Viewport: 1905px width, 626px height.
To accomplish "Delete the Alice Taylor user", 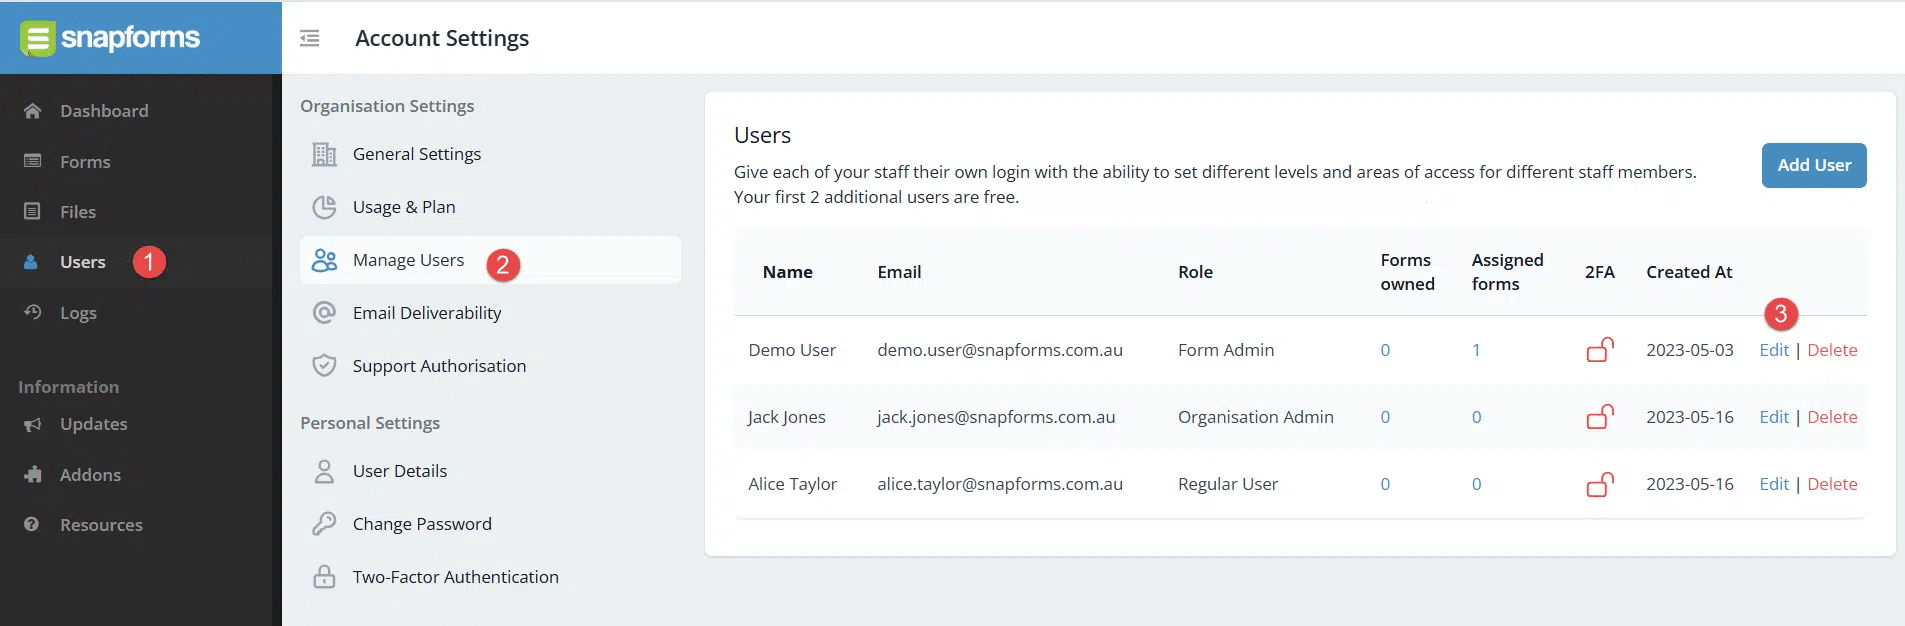I will (x=1832, y=484).
